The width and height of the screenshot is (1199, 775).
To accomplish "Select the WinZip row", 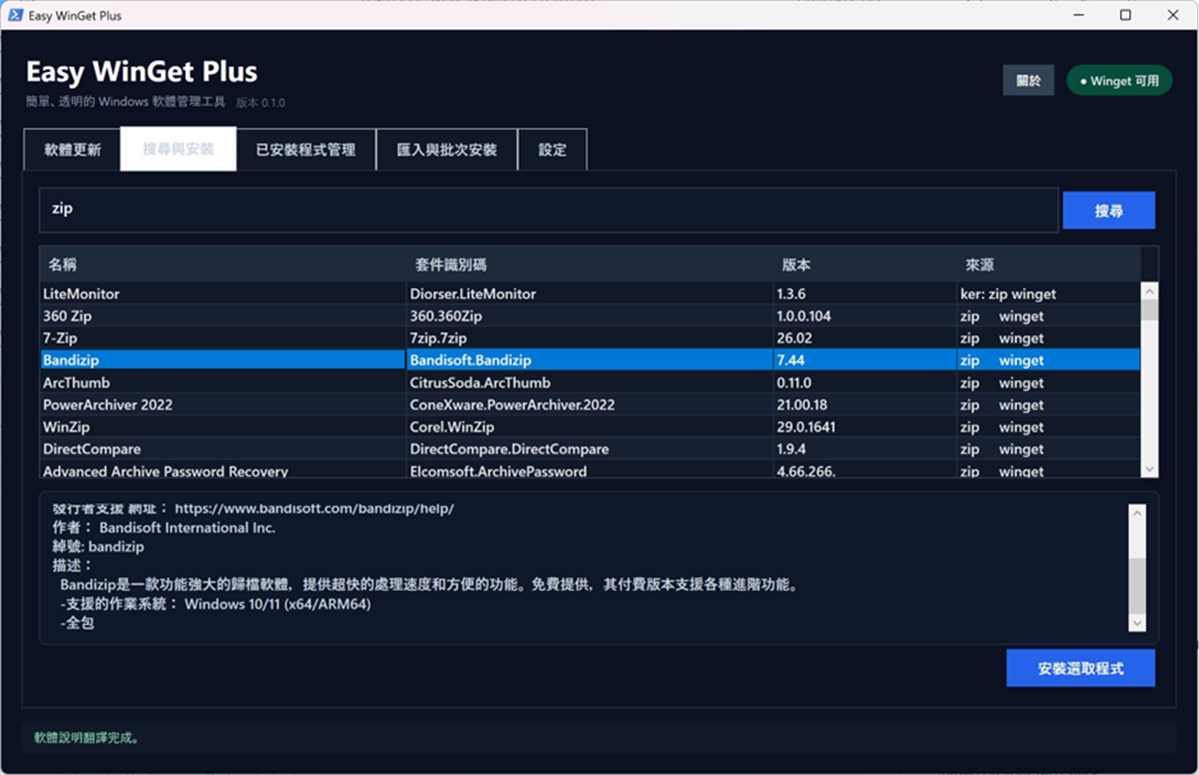I will click(x=590, y=426).
